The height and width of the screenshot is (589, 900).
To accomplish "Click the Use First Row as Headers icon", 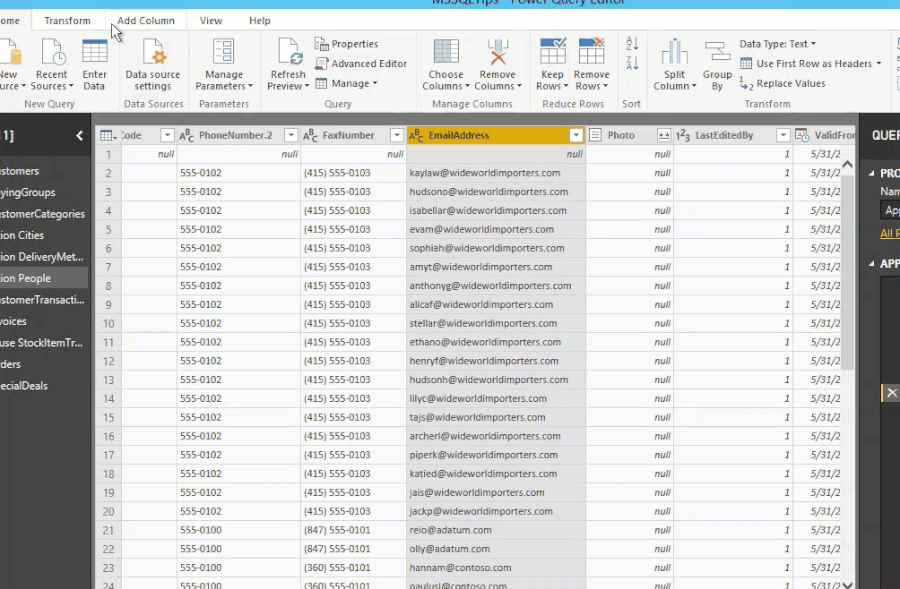I will (747, 63).
